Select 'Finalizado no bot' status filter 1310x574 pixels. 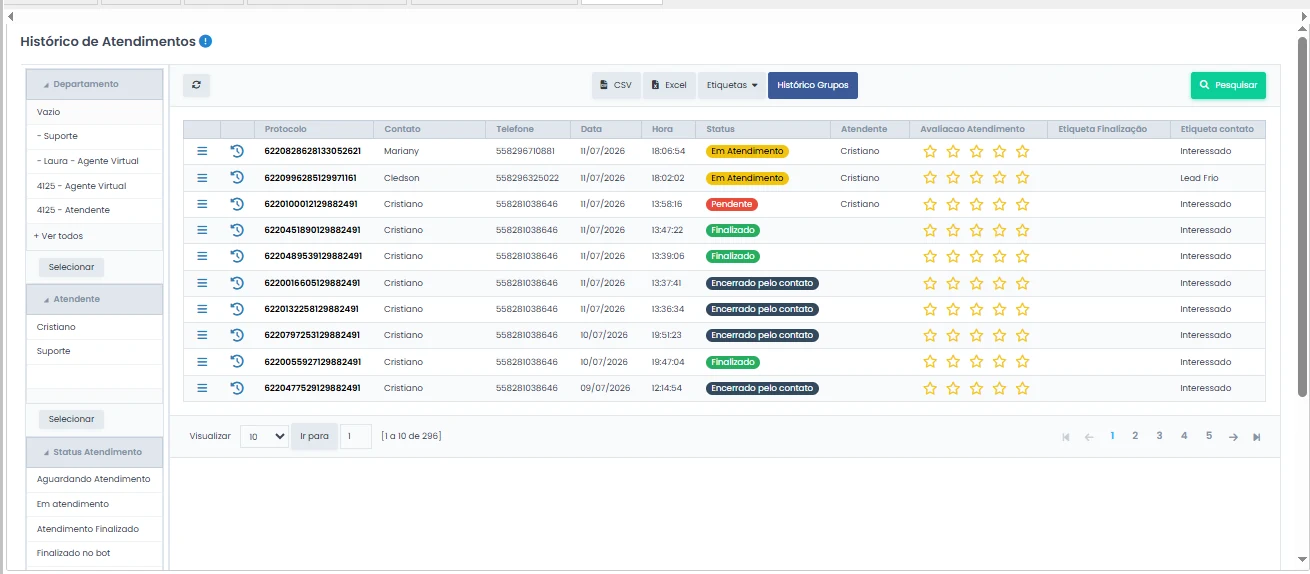pyautogui.click(x=95, y=553)
